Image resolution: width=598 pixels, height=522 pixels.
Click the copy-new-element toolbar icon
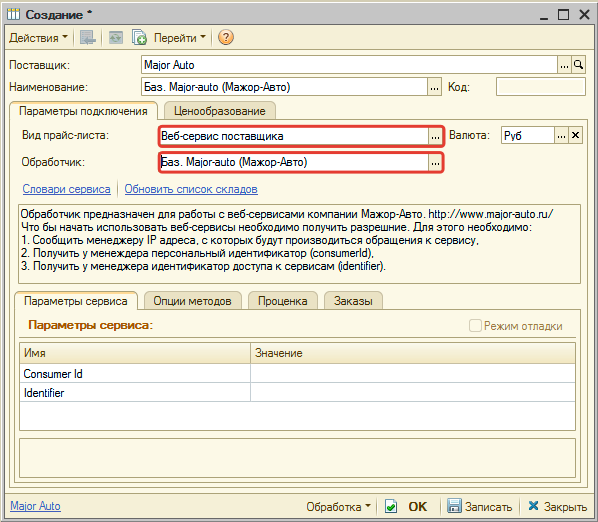139,37
